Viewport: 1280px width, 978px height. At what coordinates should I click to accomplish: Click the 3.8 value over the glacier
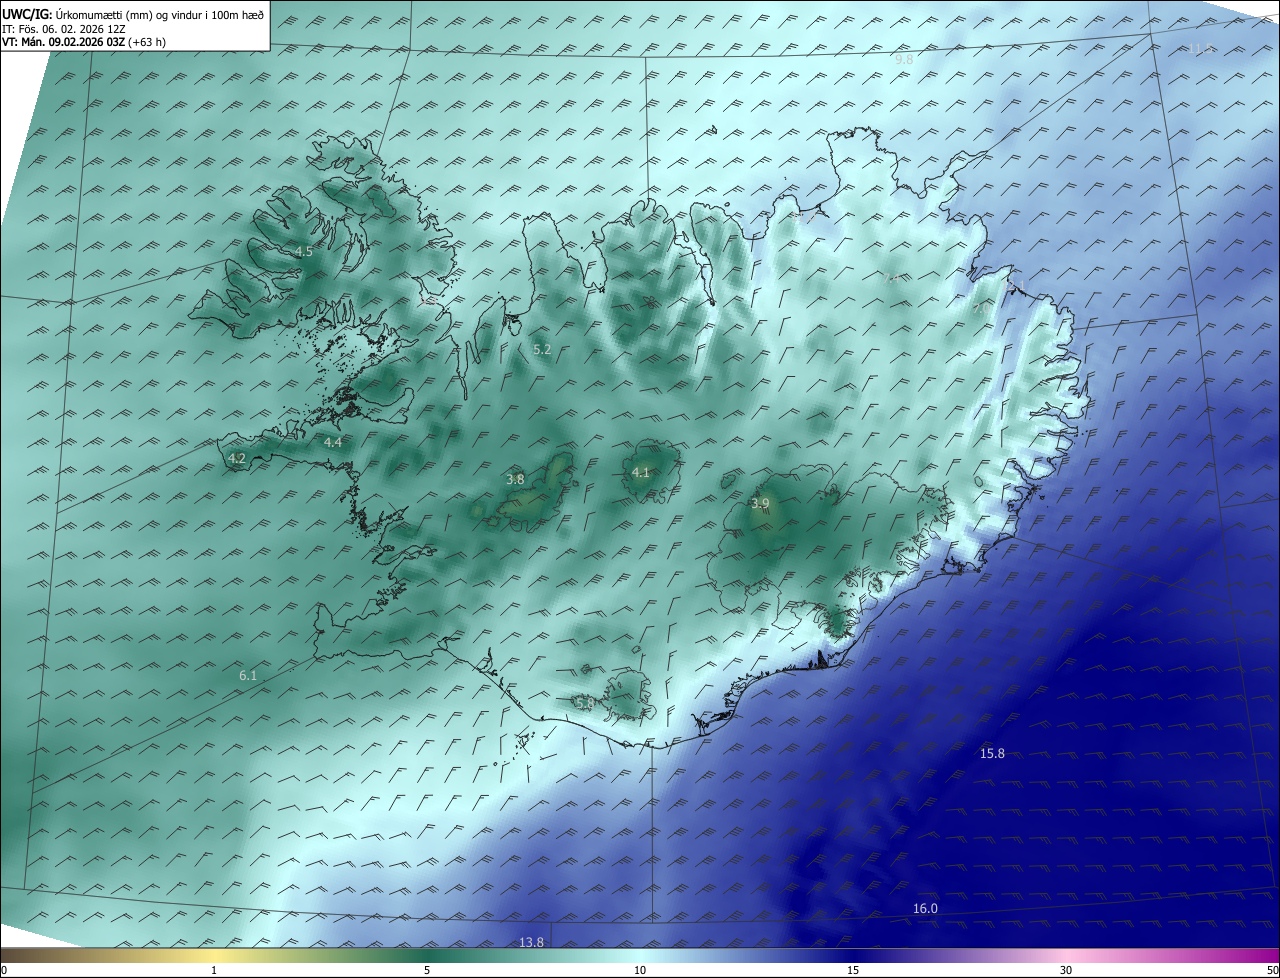(x=515, y=480)
